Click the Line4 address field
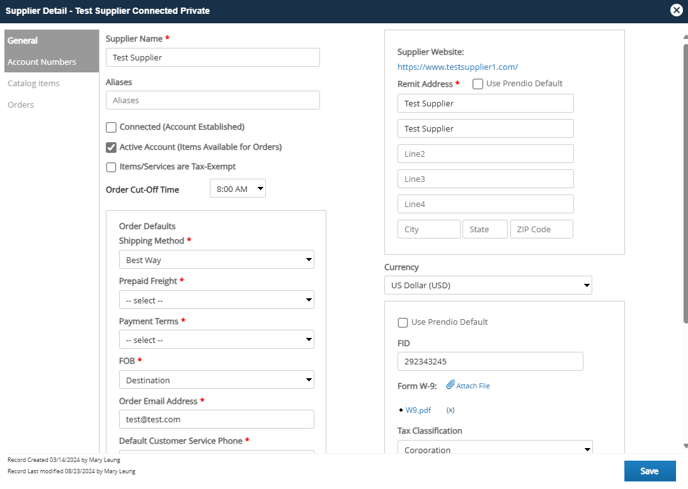This screenshot has height=489, width=688. (x=485, y=204)
